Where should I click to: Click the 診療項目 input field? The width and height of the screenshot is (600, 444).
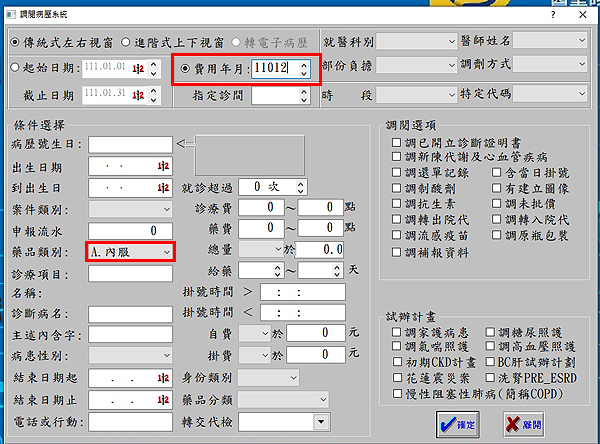(x=130, y=274)
